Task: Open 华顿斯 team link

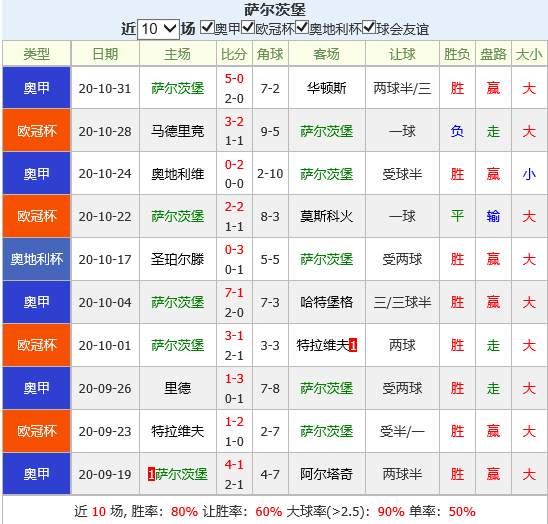Action: [327, 88]
